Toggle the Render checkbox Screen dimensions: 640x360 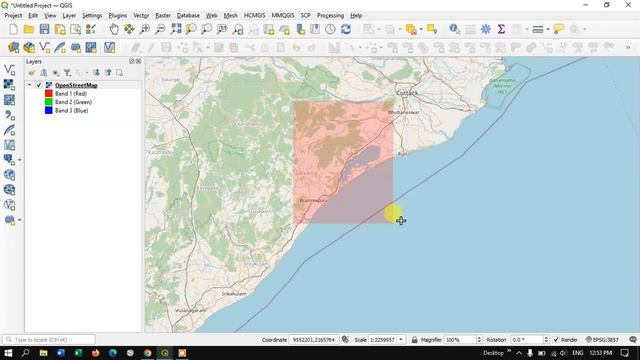click(556, 340)
